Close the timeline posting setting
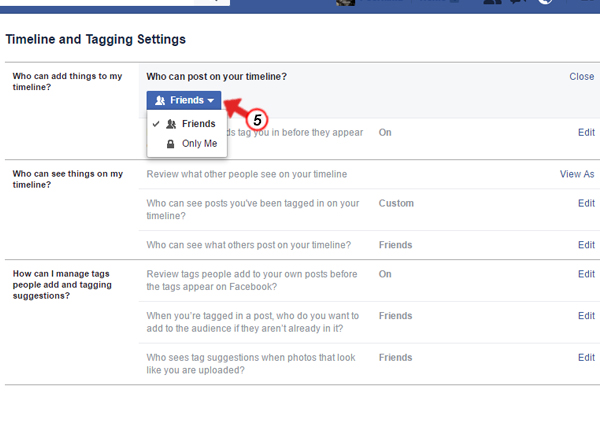This screenshot has width=600, height=423. click(x=581, y=77)
